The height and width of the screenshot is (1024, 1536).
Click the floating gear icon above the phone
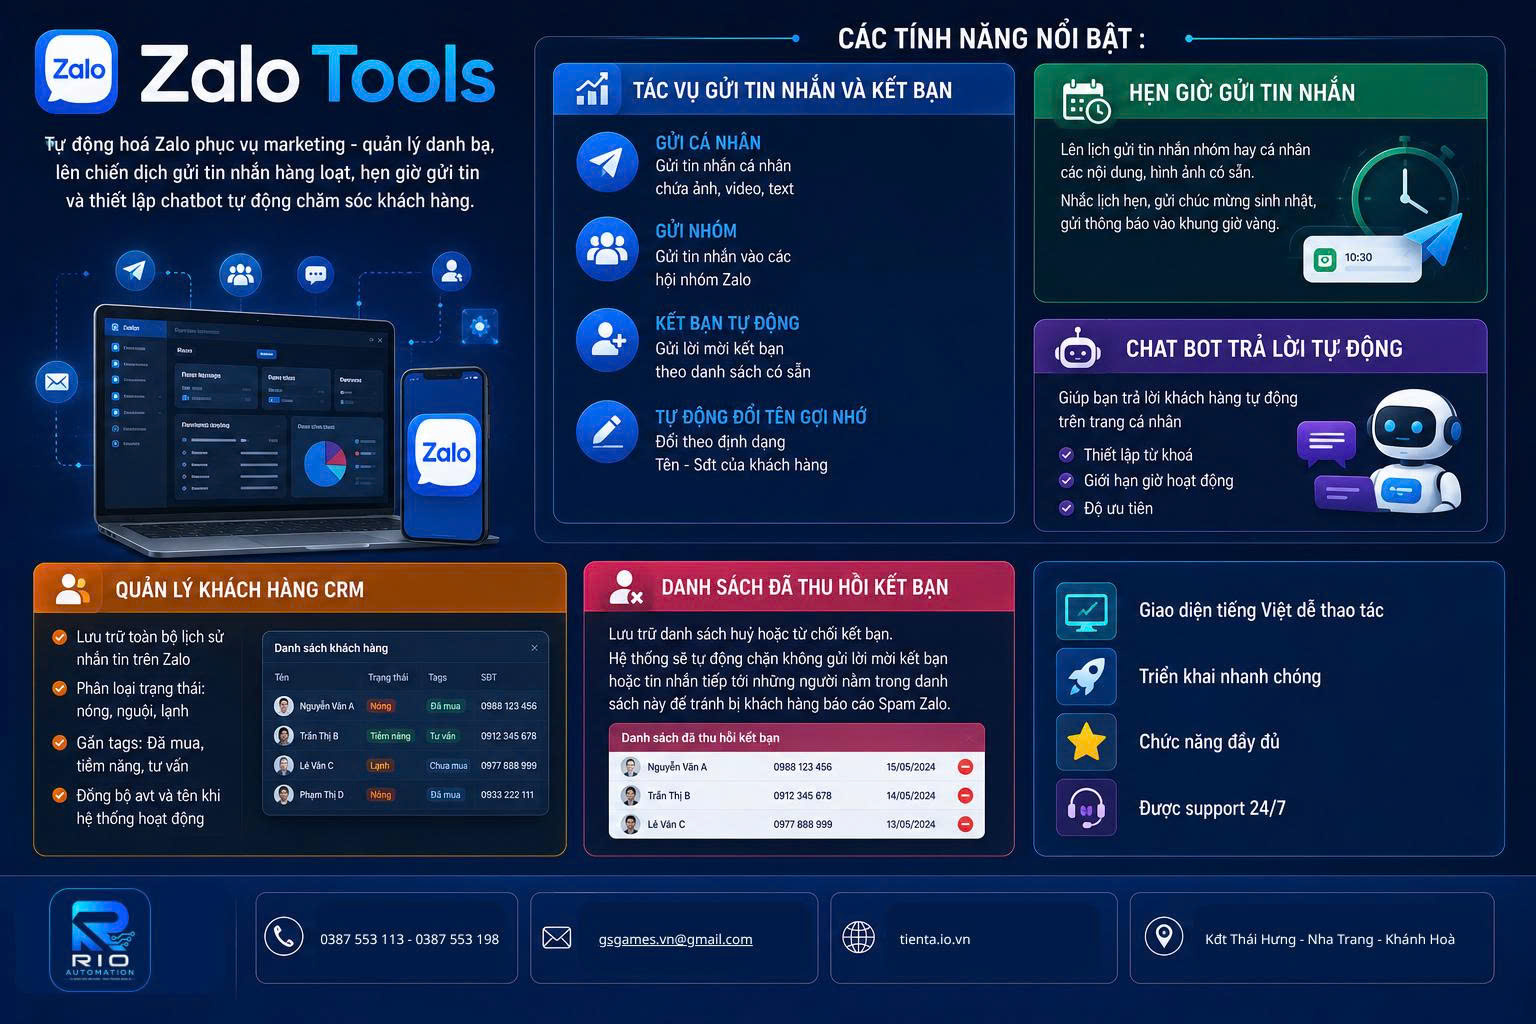click(481, 326)
